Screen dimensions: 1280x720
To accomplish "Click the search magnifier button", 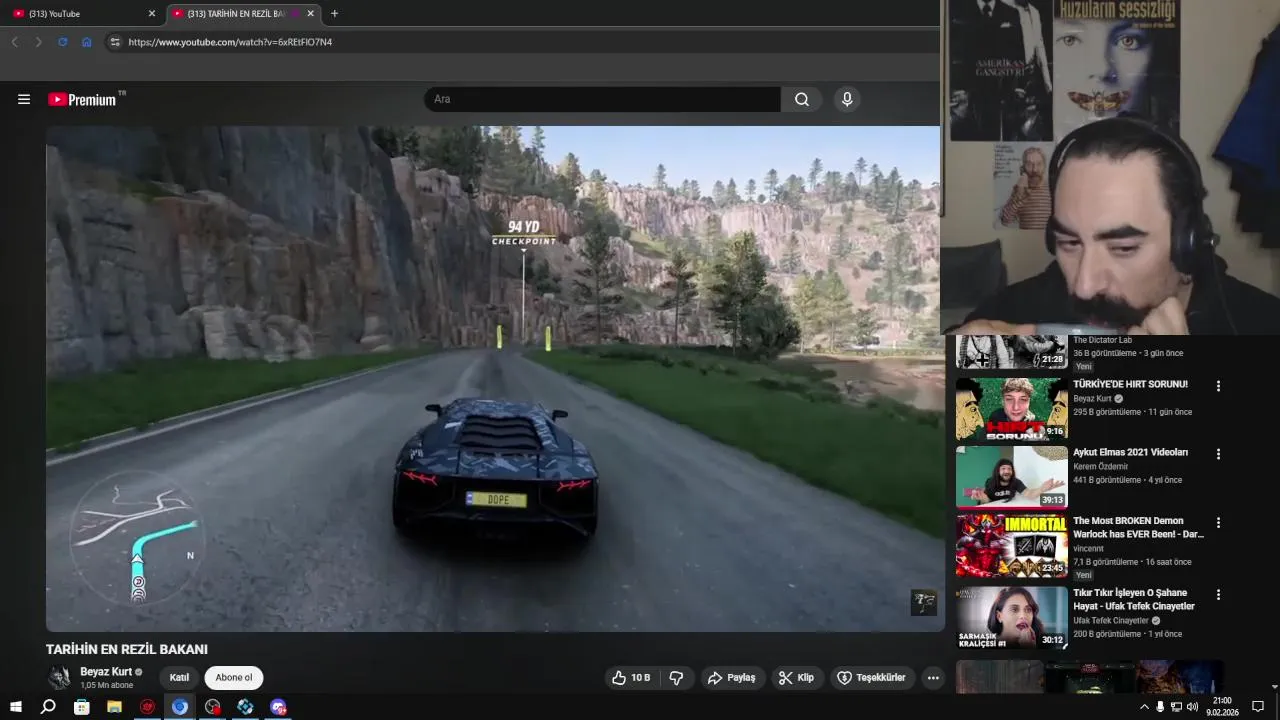I will [x=802, y=99].
